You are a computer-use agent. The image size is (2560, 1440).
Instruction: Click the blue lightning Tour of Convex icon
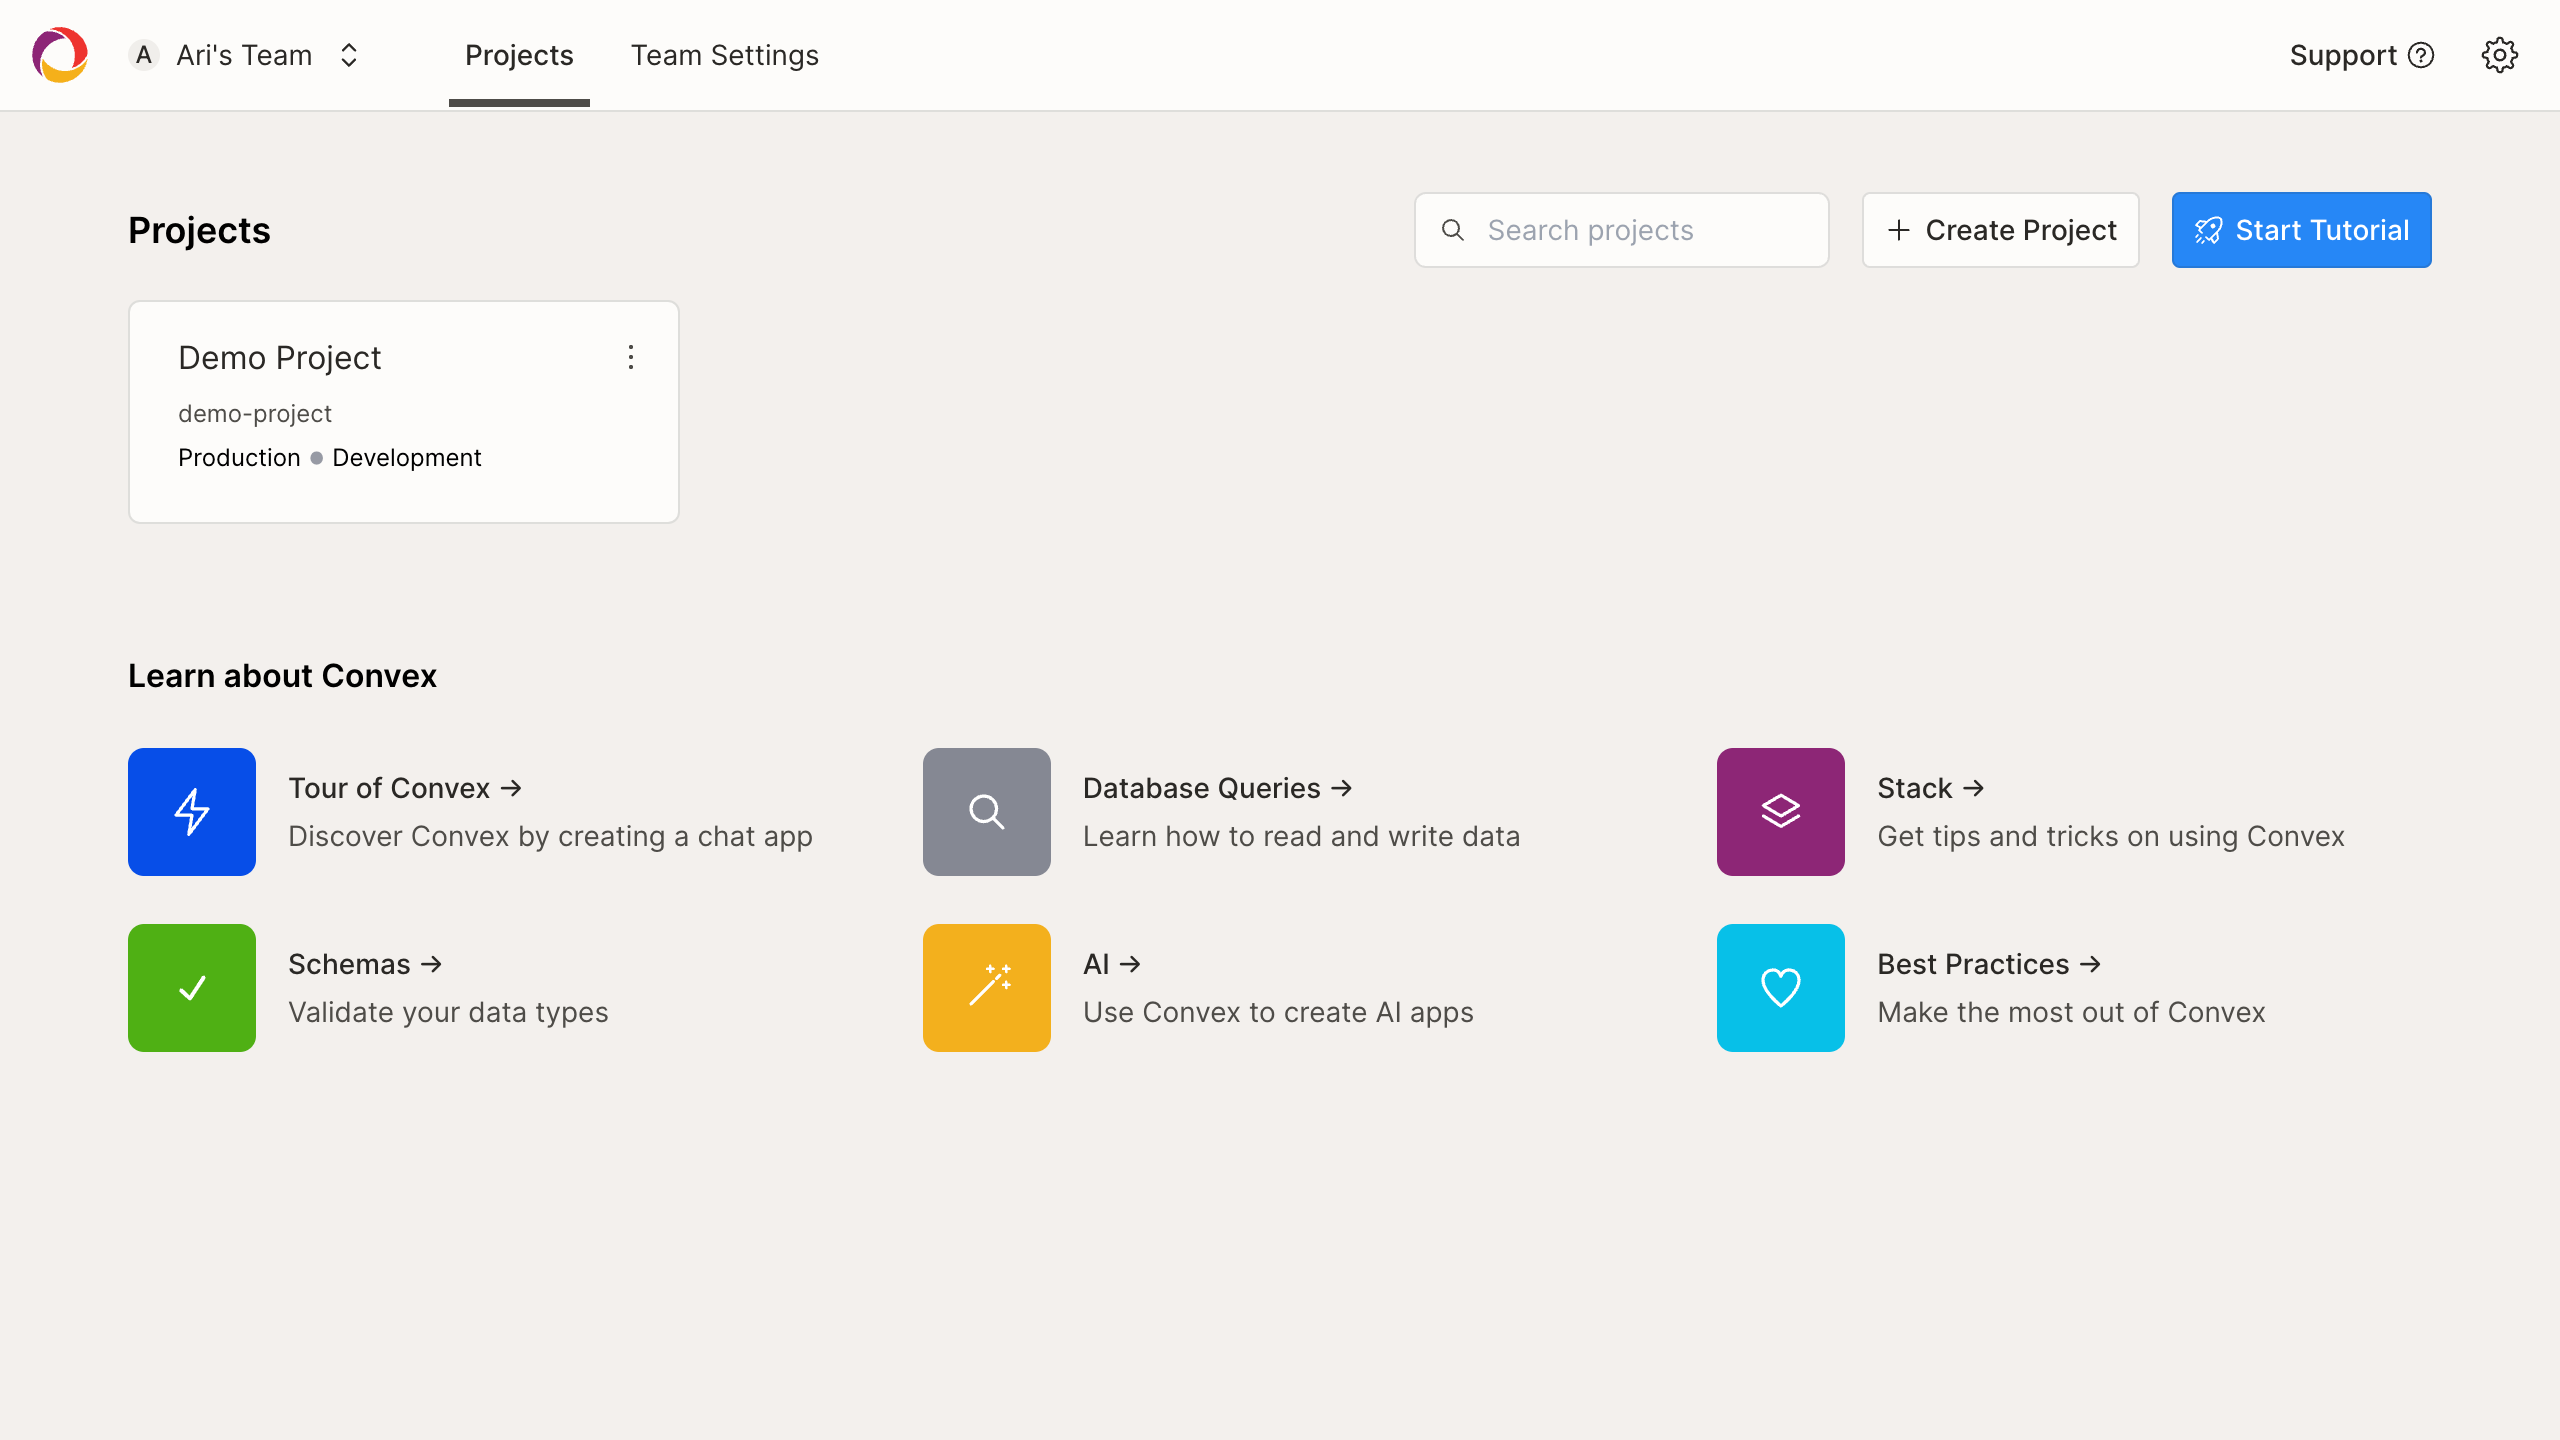pos(192,812)
